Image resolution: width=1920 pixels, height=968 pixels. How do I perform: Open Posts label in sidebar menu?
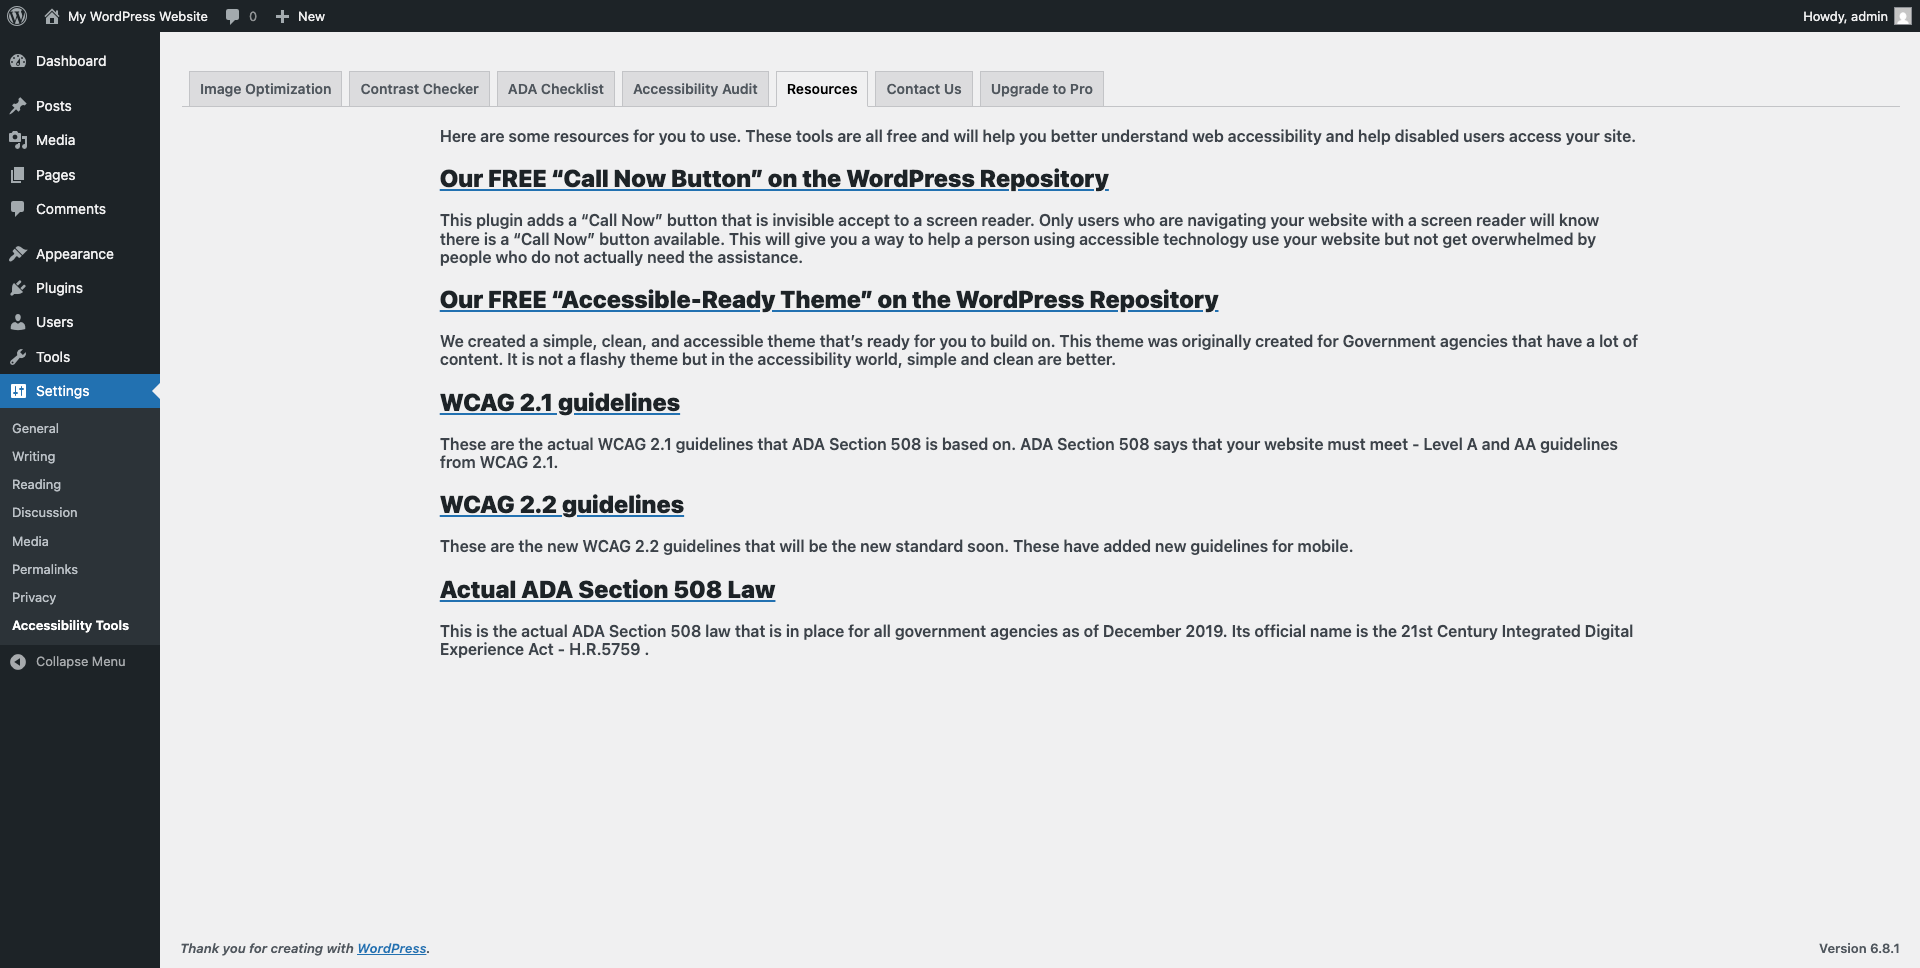tap(54, 106)
